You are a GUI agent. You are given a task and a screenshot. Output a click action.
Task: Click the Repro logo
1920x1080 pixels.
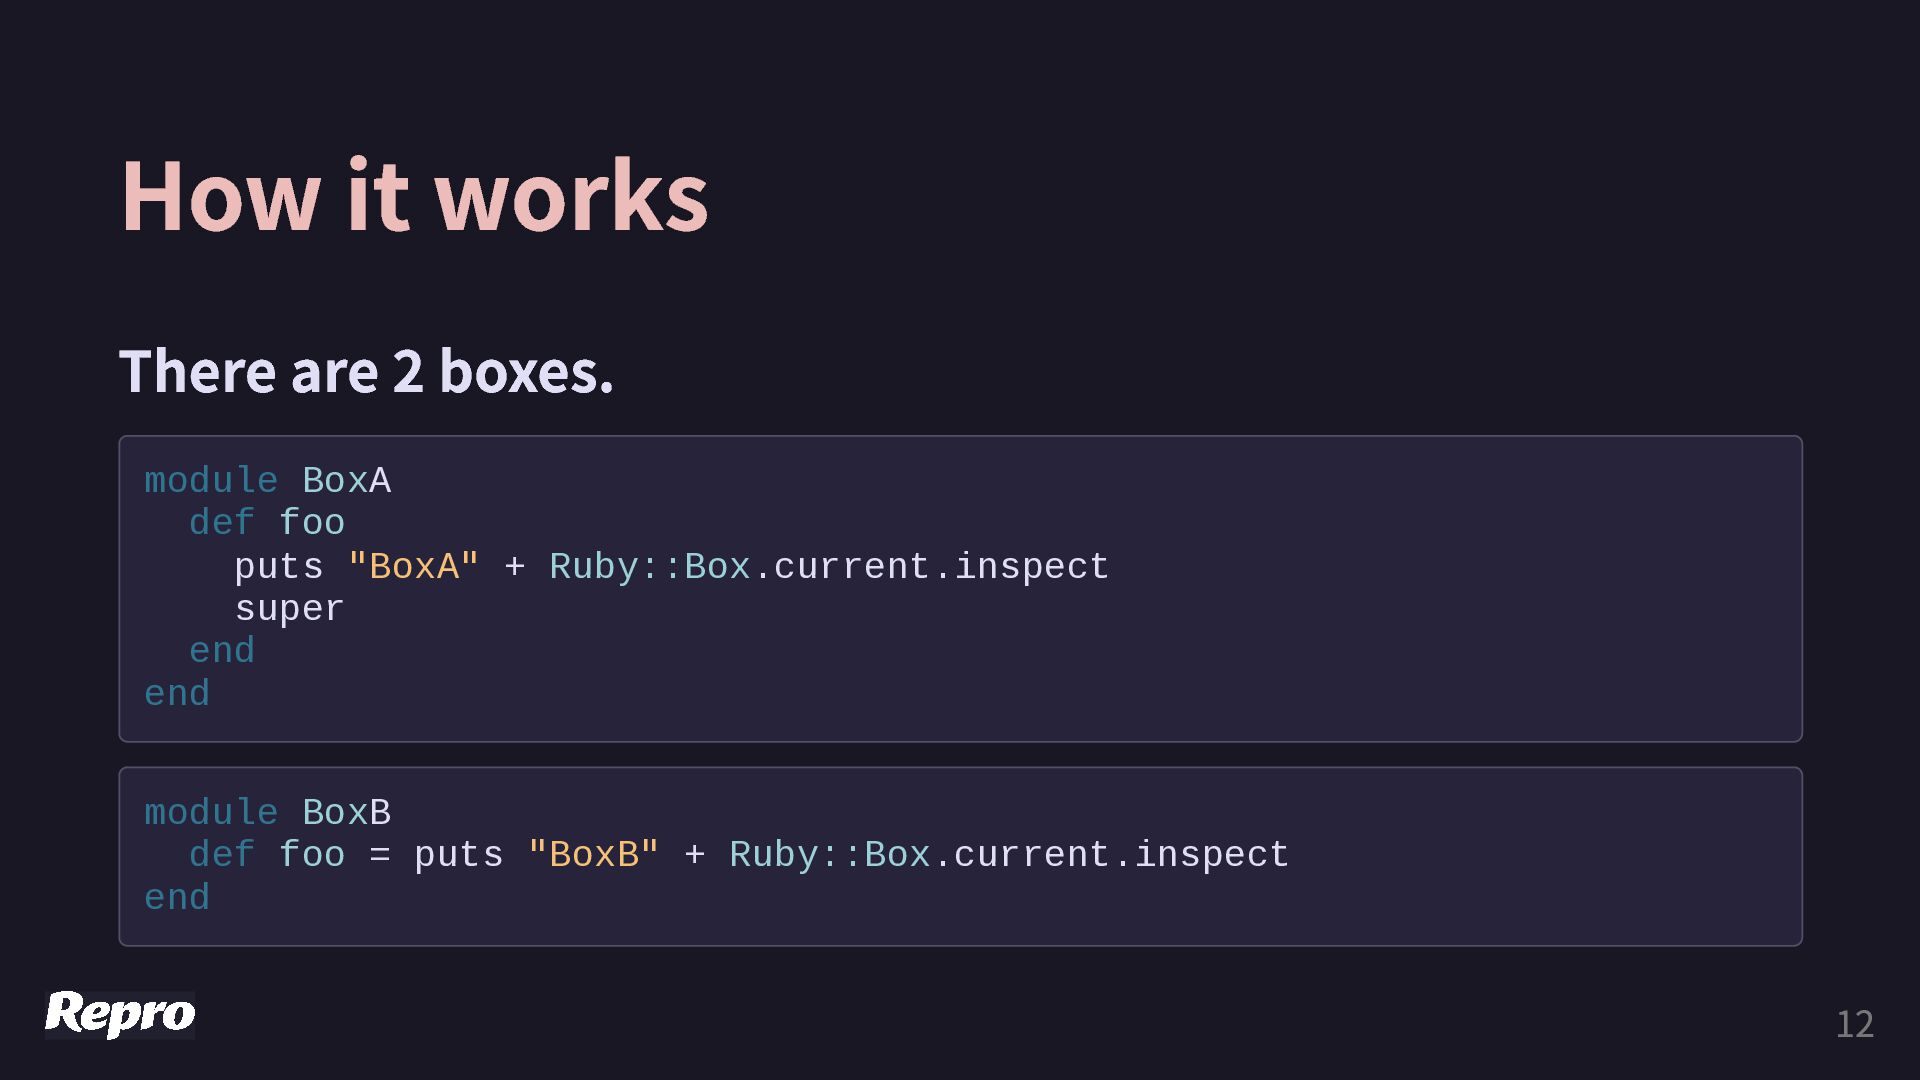pyautogui.click(x=120, y=1014)
